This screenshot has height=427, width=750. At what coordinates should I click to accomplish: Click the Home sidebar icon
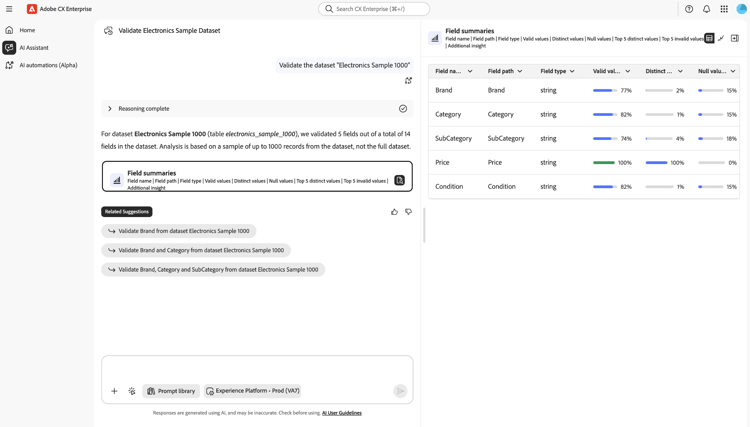pos(9,30)
